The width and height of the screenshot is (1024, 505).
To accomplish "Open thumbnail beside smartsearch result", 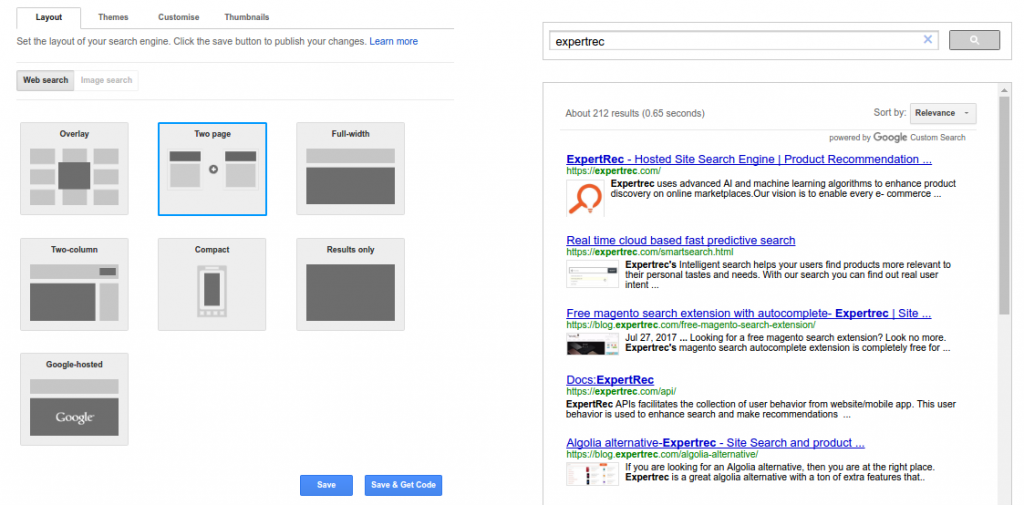I will click(592, 274).
